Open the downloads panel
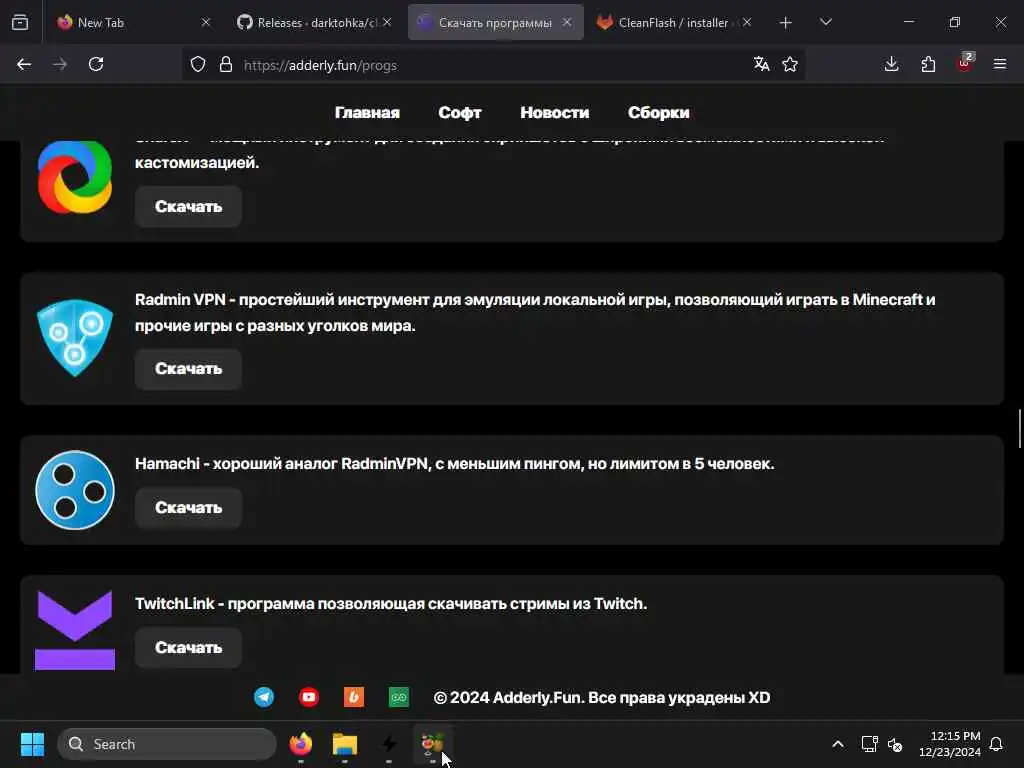 tap(891, 64)
